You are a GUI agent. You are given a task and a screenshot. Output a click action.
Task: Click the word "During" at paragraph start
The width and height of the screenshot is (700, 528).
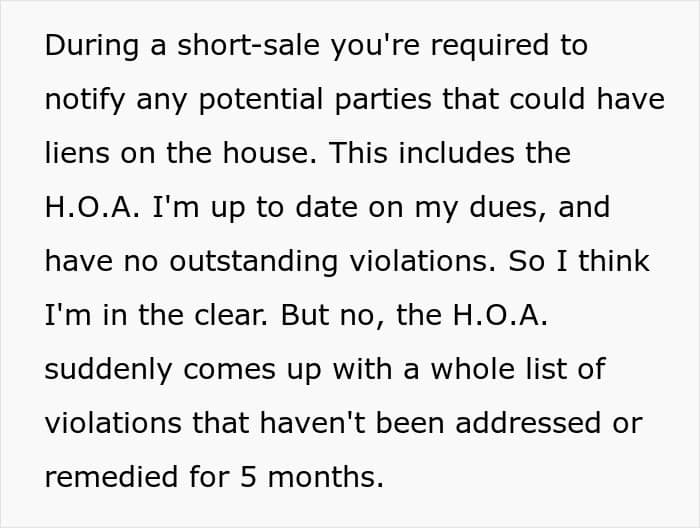click(92, 46)
